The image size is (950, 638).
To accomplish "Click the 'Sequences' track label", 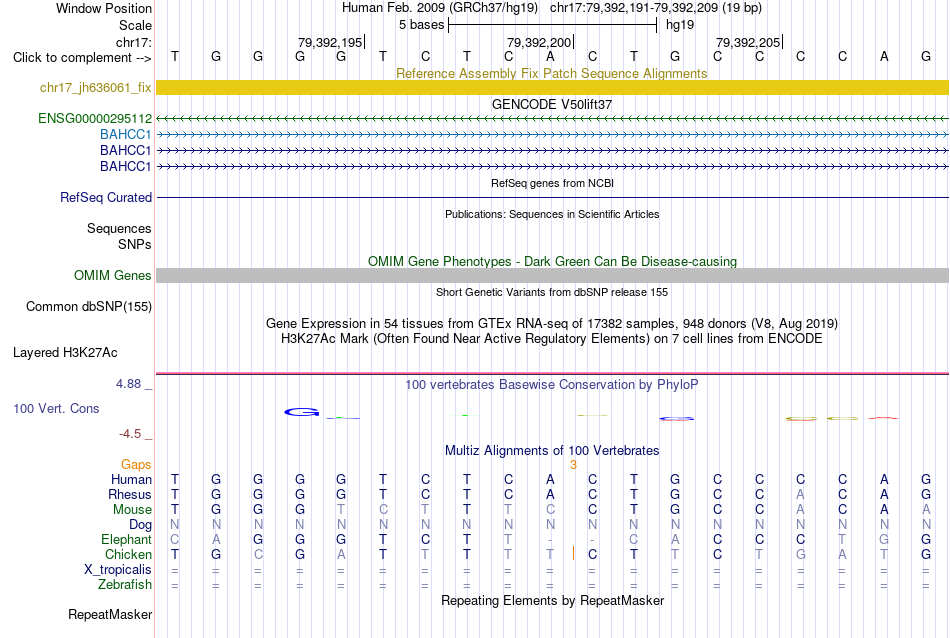I will point(119,228).
